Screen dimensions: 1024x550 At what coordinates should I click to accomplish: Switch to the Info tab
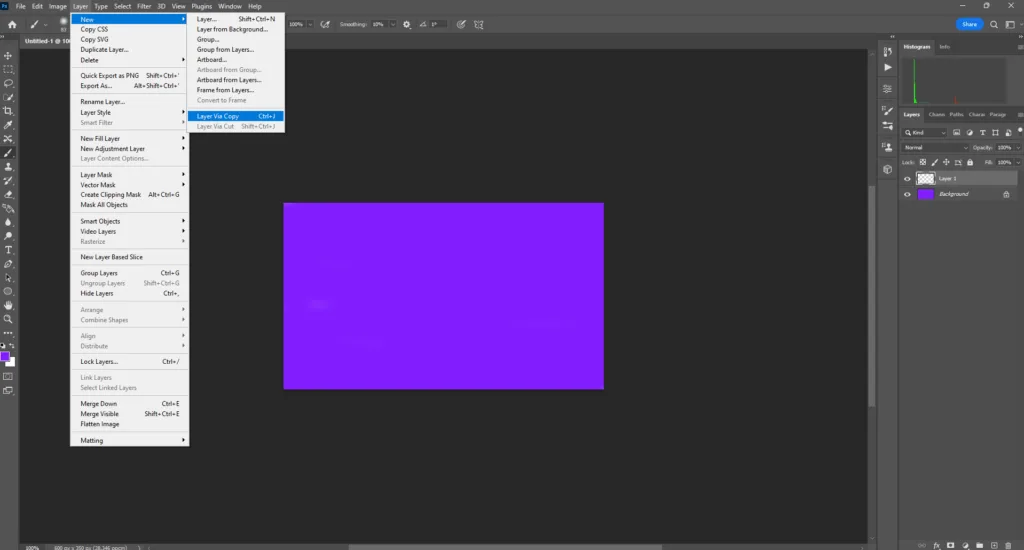944,47
